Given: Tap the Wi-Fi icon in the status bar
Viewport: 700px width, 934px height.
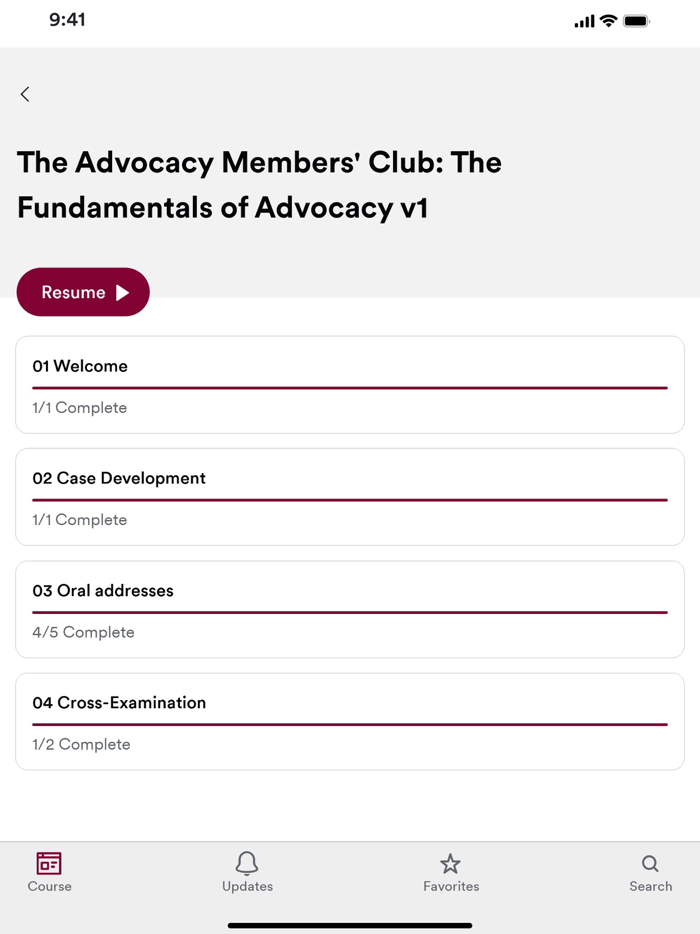Looking at the screenshot, I should pyautogui.click(x=608, y=19).
